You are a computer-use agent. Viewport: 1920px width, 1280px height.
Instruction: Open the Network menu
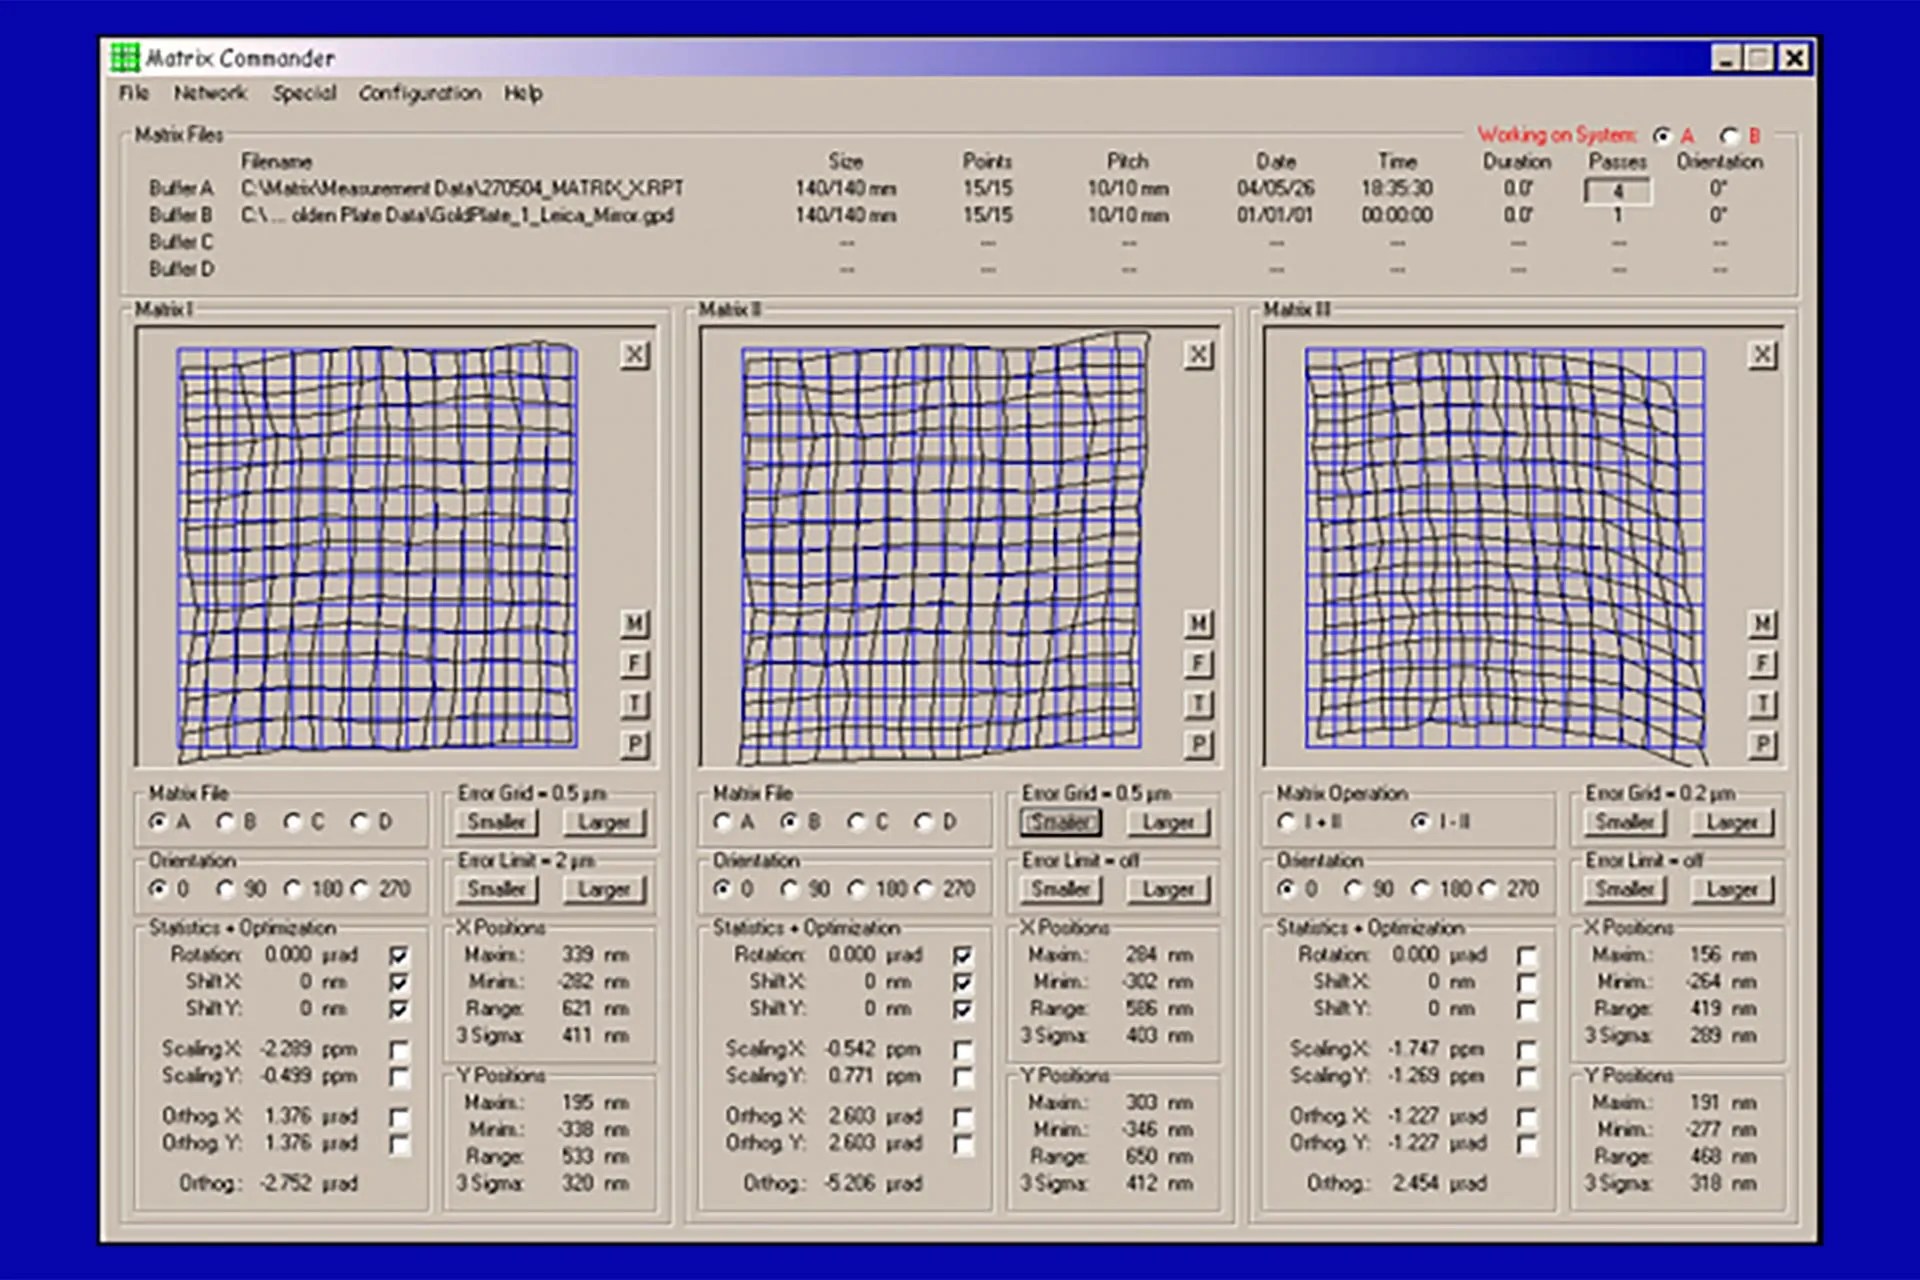pyautogui.click(x=210, y=93)
